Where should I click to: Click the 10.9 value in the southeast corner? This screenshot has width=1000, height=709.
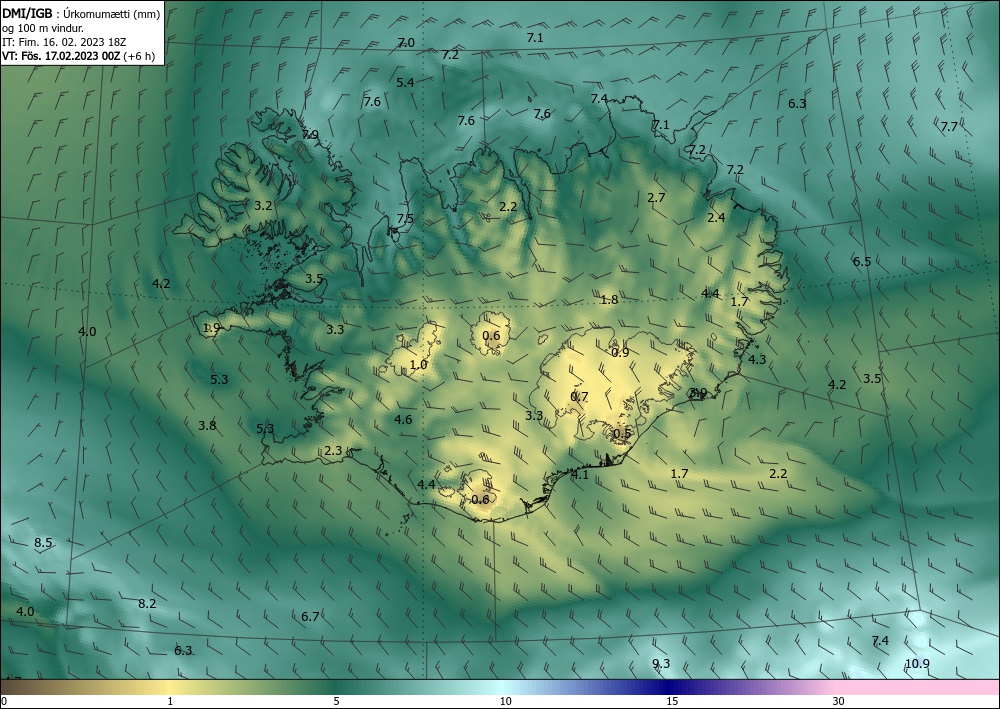tap(917, 663)
